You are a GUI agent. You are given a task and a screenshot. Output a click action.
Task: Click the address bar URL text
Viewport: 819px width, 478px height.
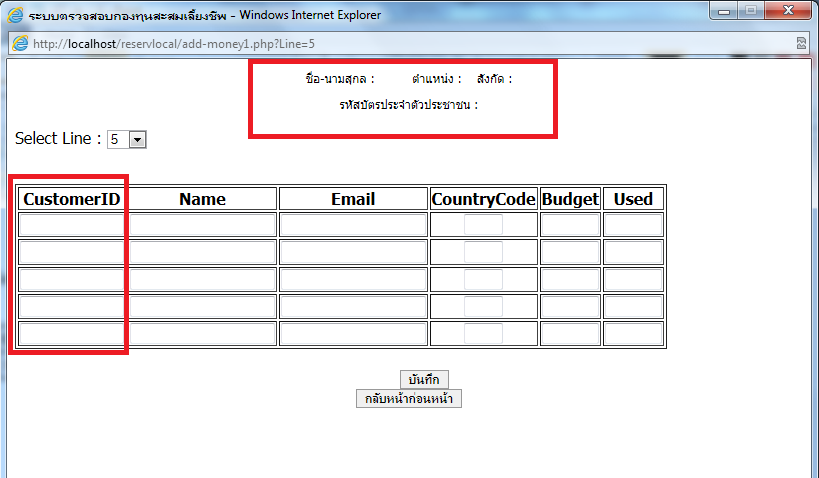point(174,44)
